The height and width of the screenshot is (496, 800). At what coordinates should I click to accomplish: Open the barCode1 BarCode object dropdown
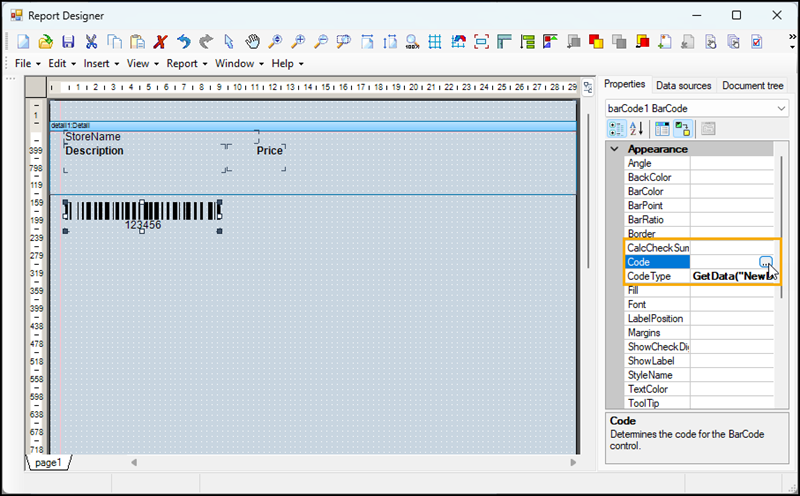click(x=781, y=108)
